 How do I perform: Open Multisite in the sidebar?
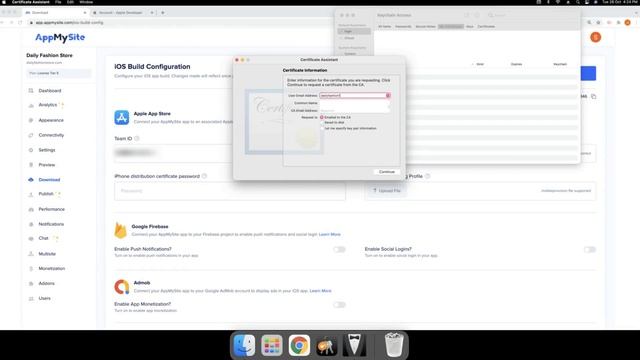click(x=47, y=254)
